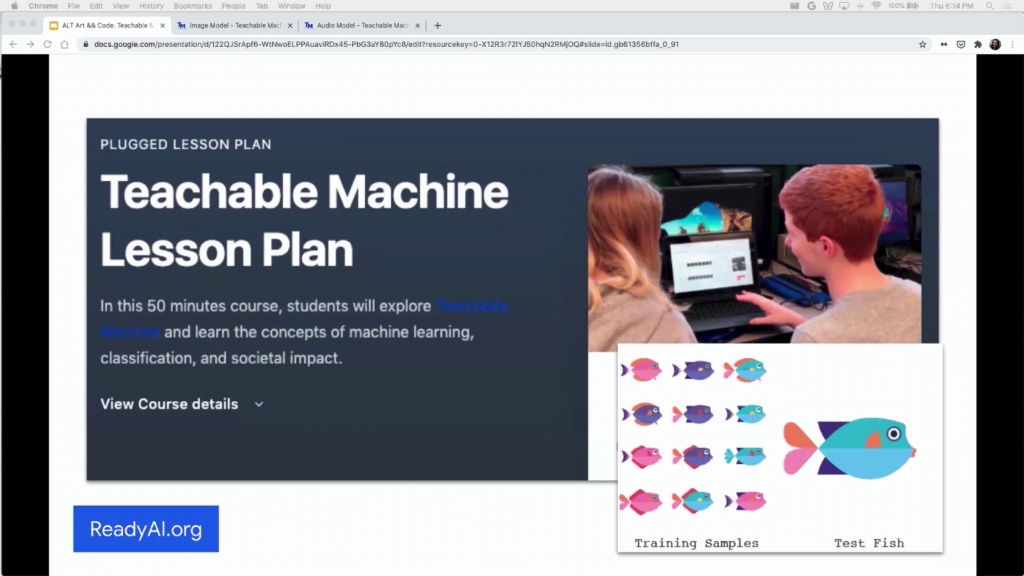Click the menu bar clock showing Thu 6:14 PM
This screenshot has width=1024, height=576.
(x=952, y=6)
